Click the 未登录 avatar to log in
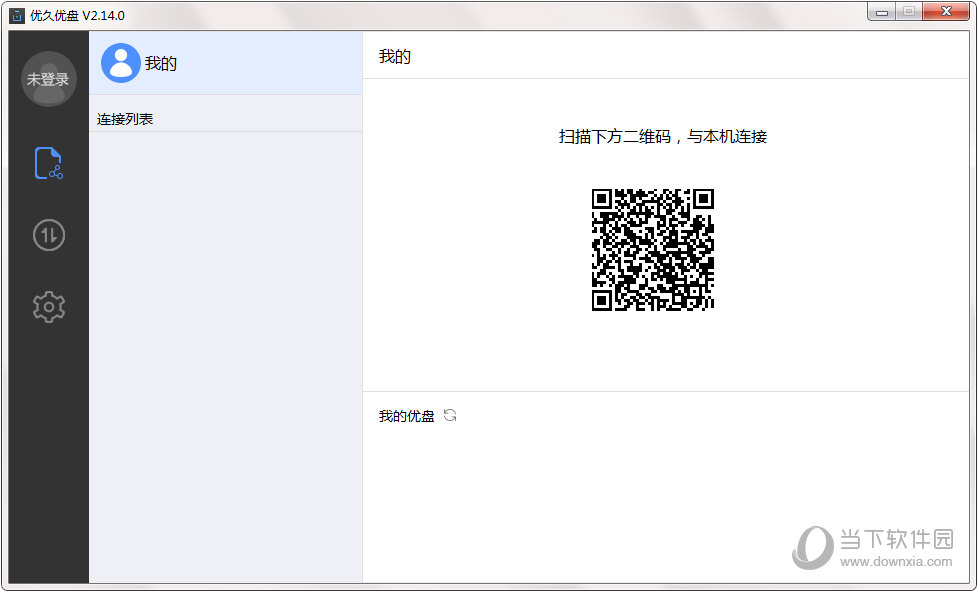 pos(49,79)
